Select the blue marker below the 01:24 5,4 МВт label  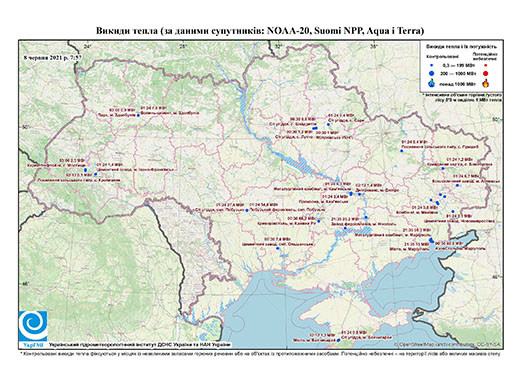402,151
